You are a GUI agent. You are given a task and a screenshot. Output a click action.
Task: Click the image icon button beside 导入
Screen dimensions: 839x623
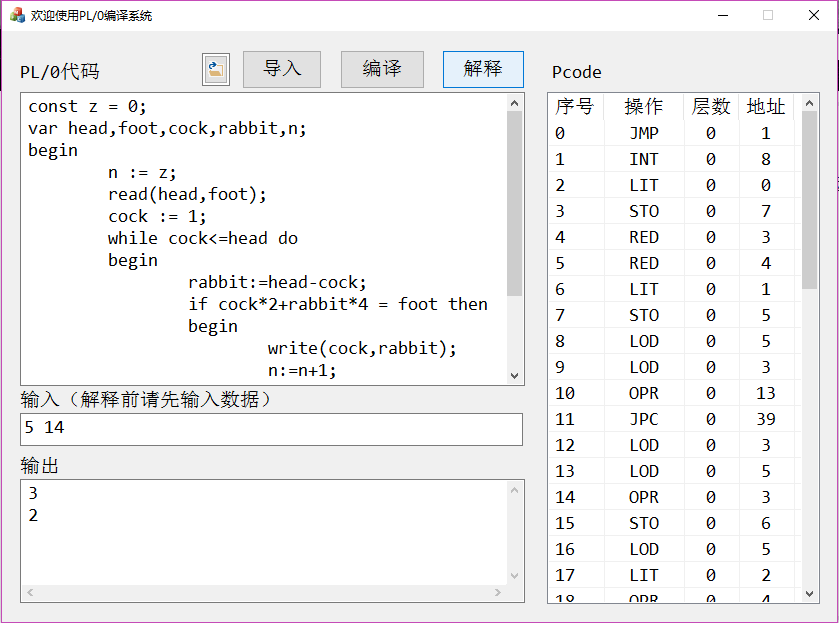point(216,69)
